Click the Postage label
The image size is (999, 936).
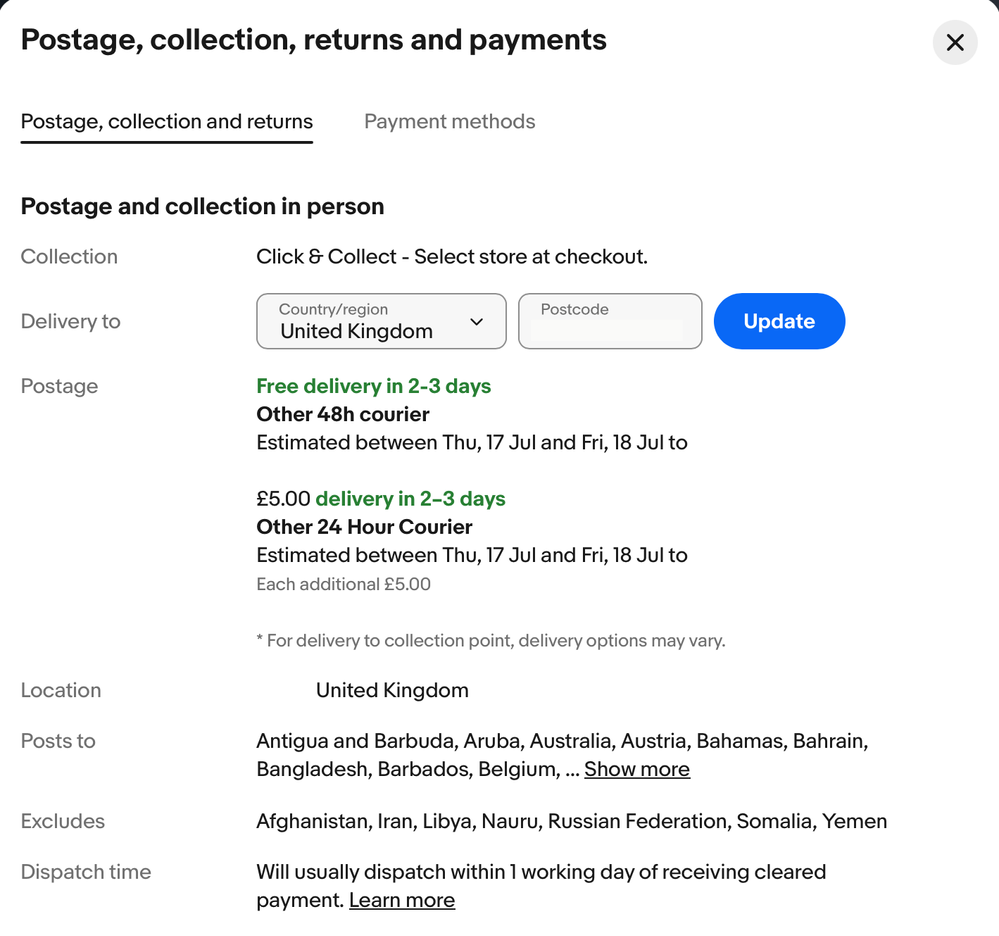(x=59, y=386)
